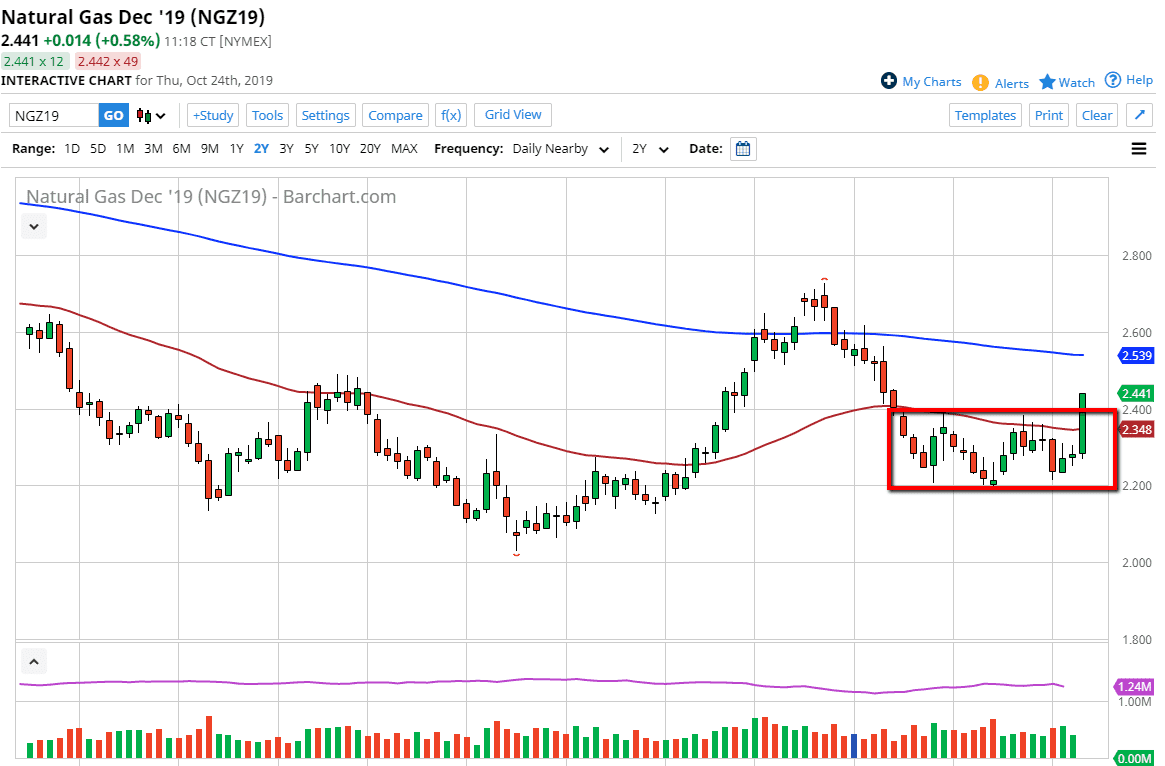This screenshot has height=766, width=1165.
Task: Click the My Charts plus icon
Action: pos(888,81)
